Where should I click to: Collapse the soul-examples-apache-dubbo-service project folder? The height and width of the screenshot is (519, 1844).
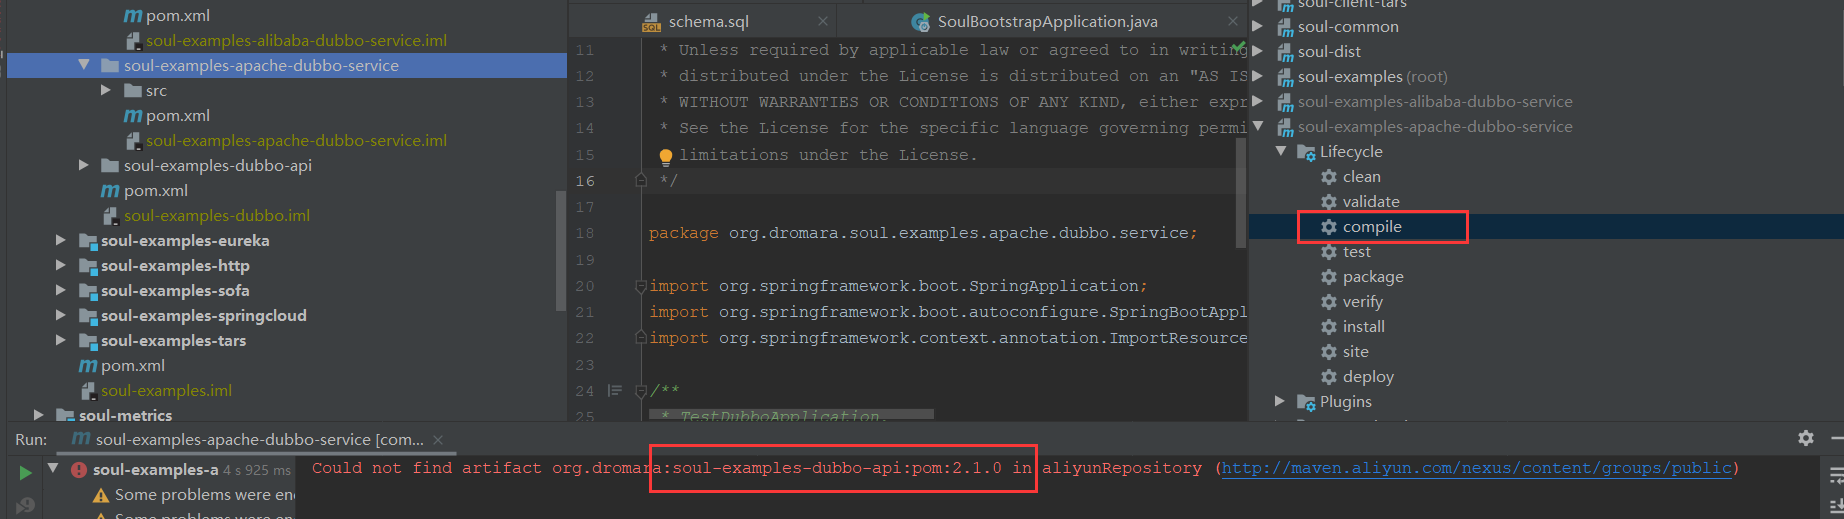pos(84,65)
